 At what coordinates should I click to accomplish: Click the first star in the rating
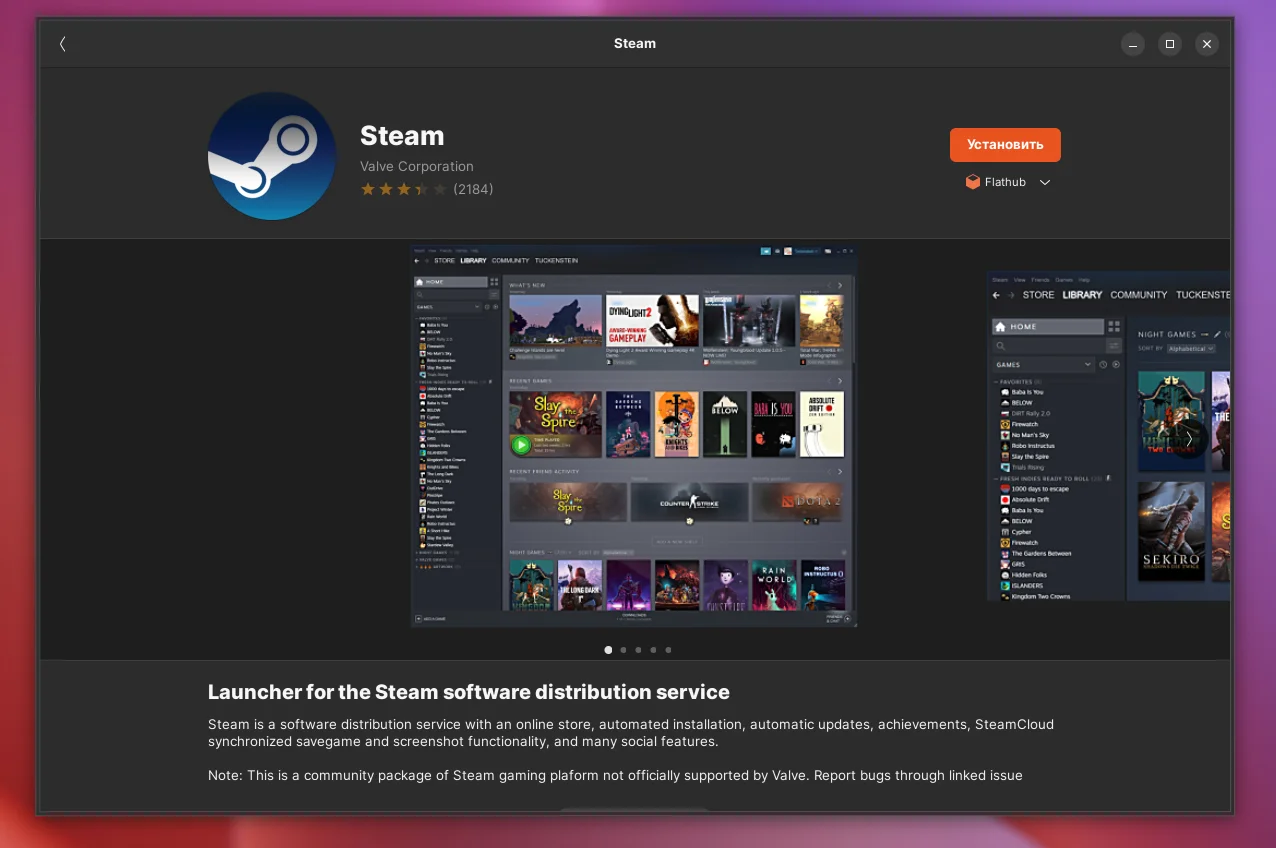point(366,188)
